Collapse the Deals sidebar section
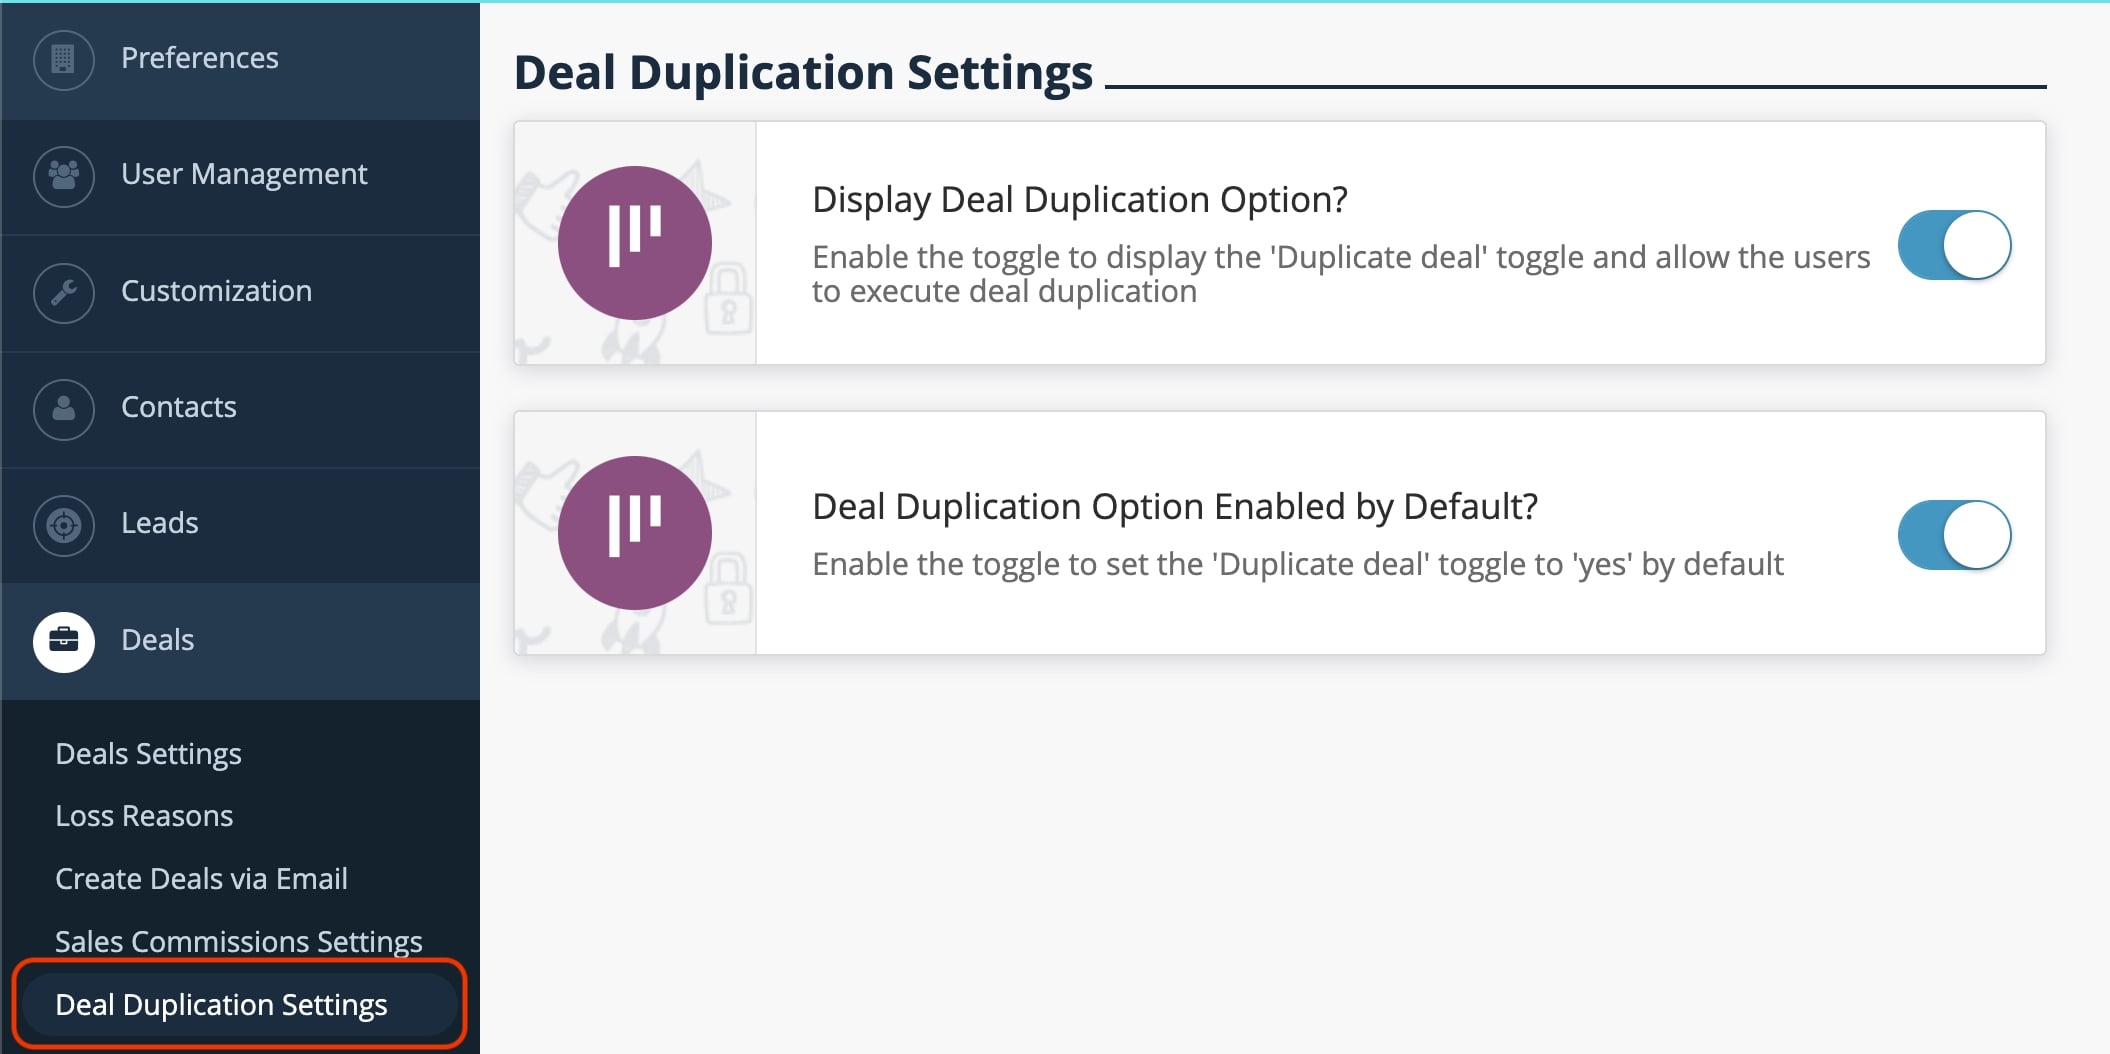2110x1054 pixels. 158,641
